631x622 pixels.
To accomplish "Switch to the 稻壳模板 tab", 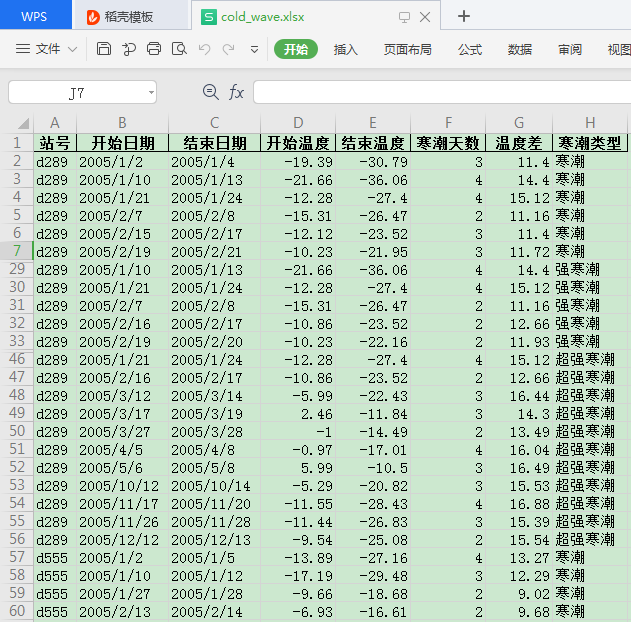I will pos(130,16).
